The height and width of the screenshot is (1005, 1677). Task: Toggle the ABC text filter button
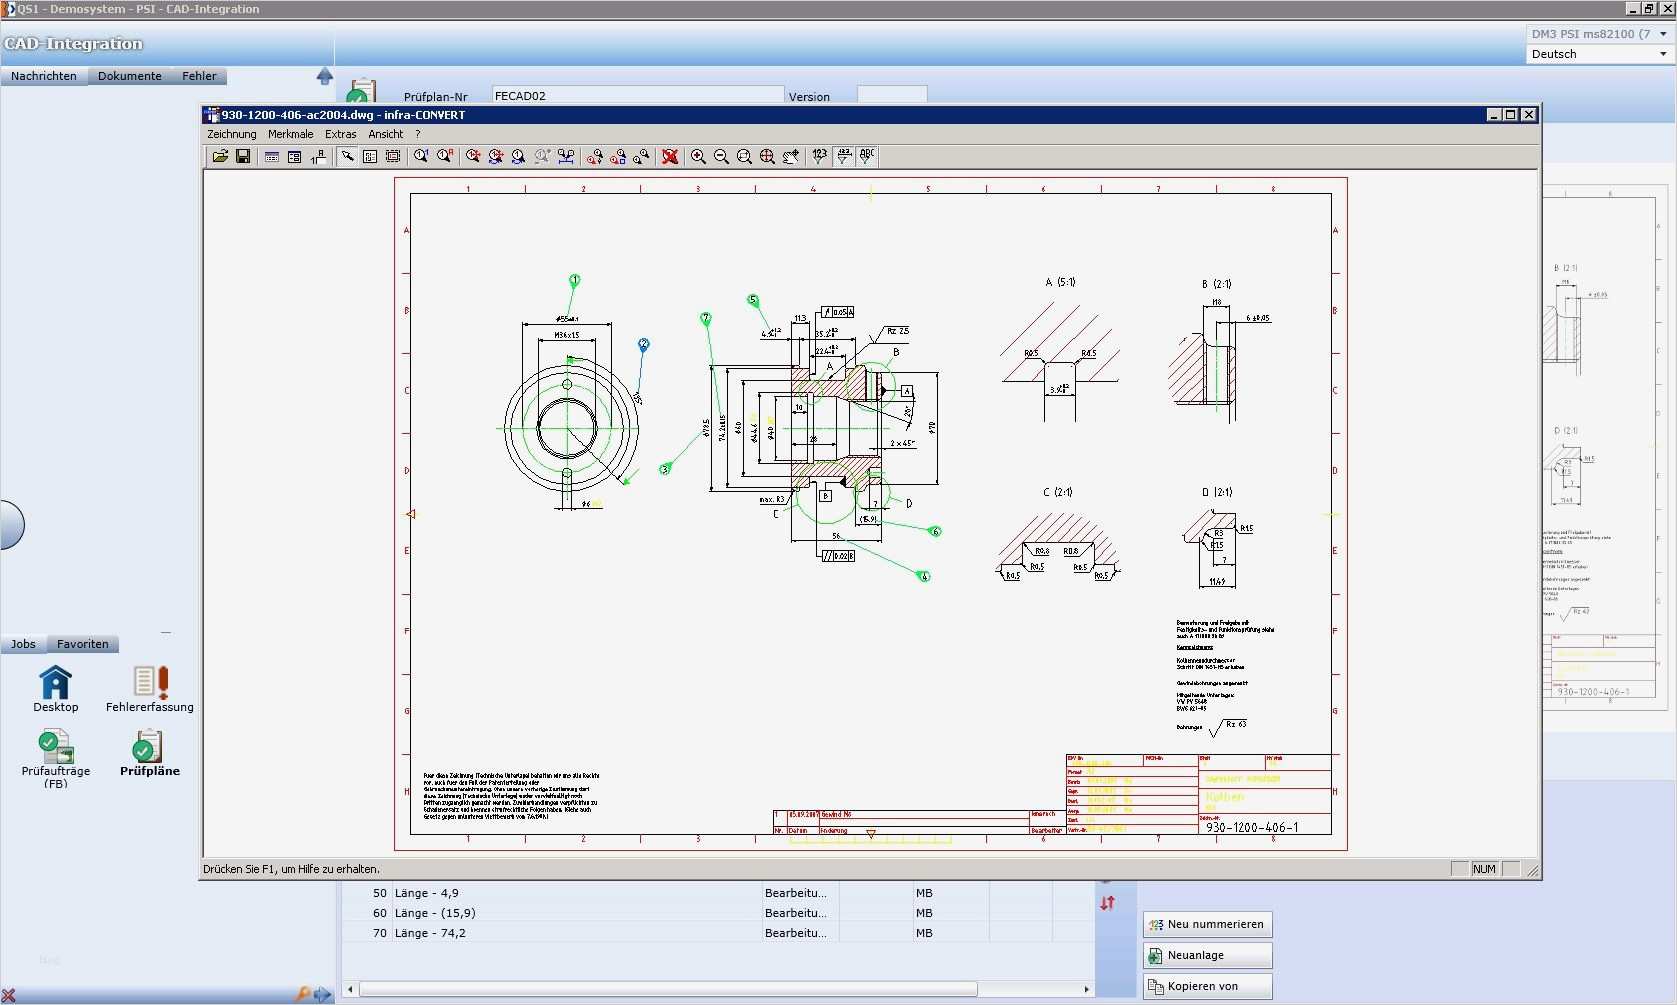[x=867, y=156]
